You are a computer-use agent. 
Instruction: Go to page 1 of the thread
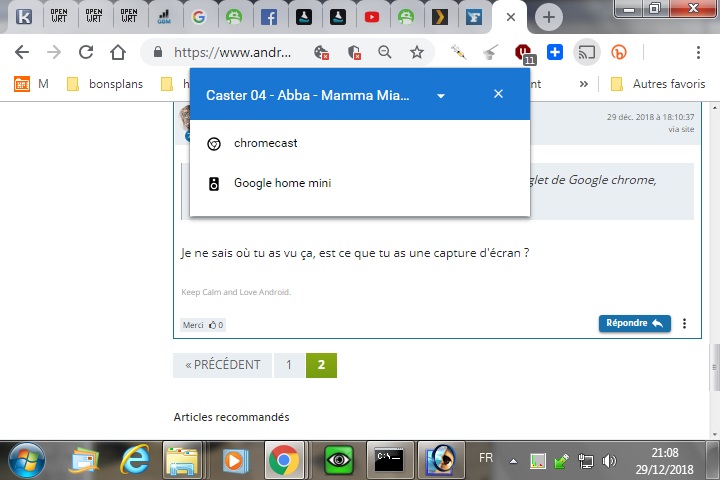coord(289,365)
